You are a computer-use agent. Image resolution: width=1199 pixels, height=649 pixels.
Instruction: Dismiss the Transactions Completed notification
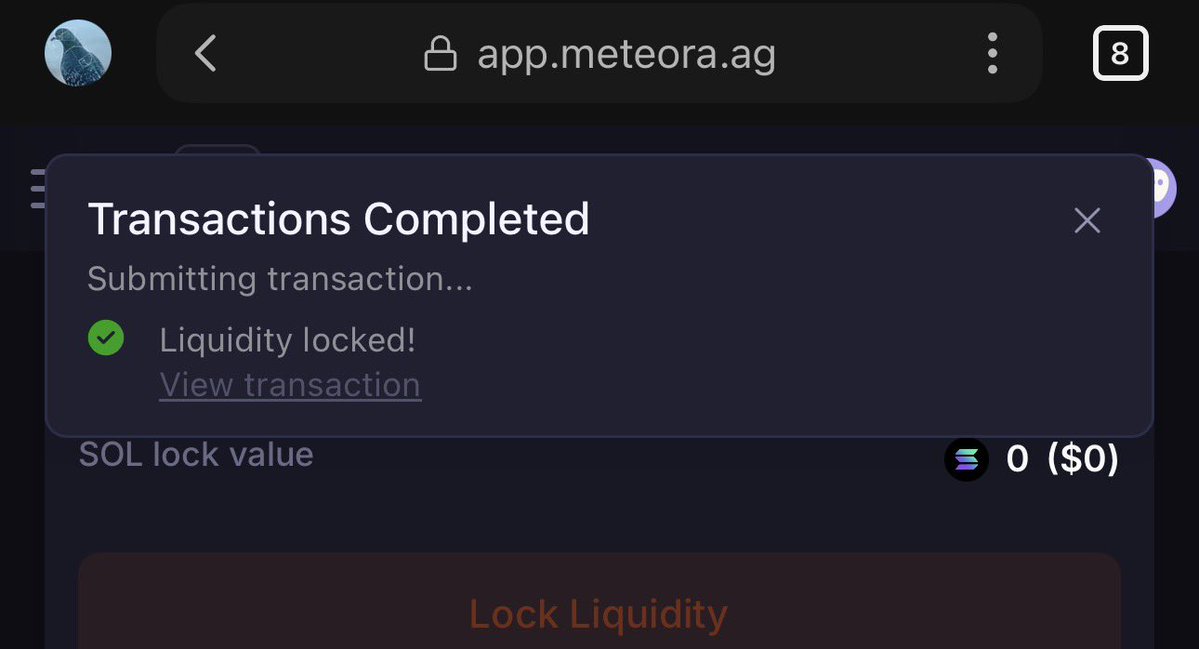click(x=1087, y=220)
